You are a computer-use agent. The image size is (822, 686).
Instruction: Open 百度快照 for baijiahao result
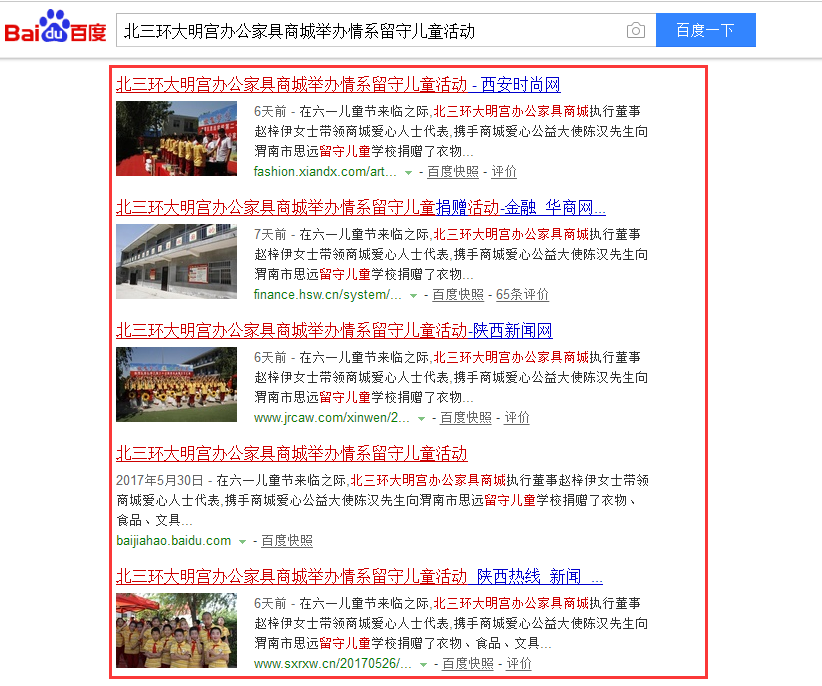[x=287, y=540]
